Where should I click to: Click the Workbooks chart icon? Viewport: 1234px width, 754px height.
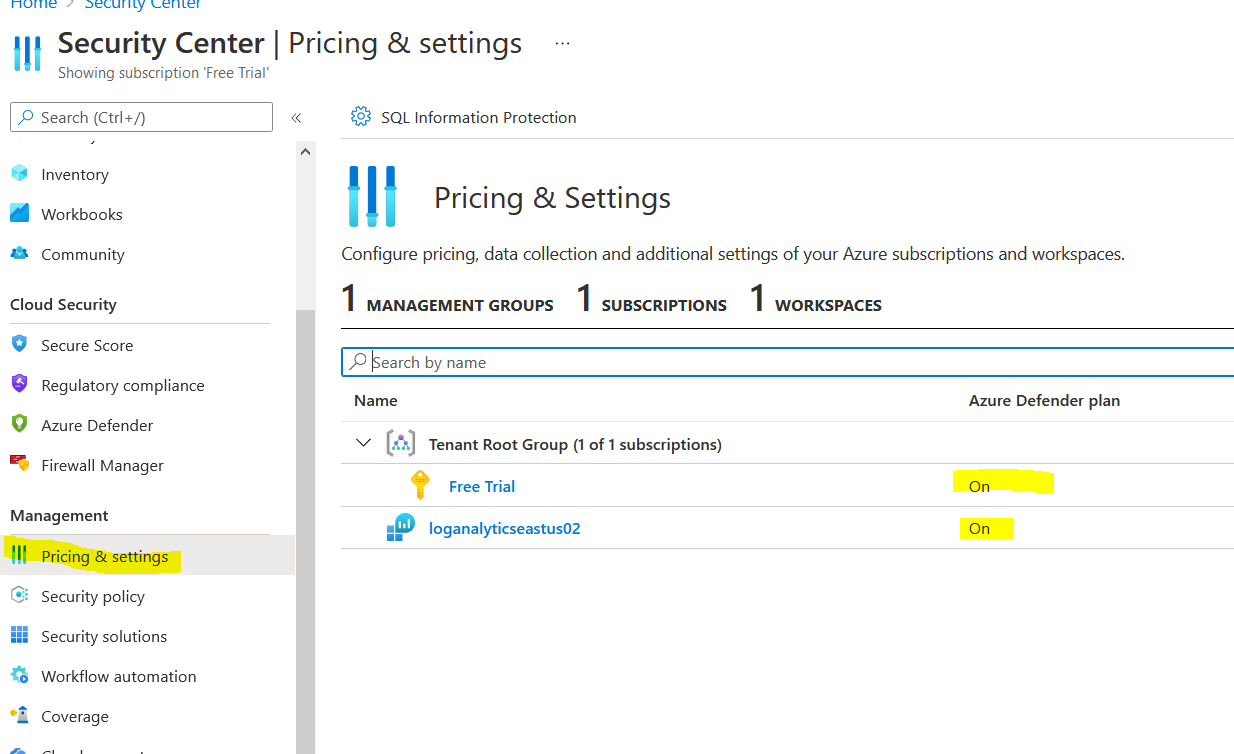(19, 214)
